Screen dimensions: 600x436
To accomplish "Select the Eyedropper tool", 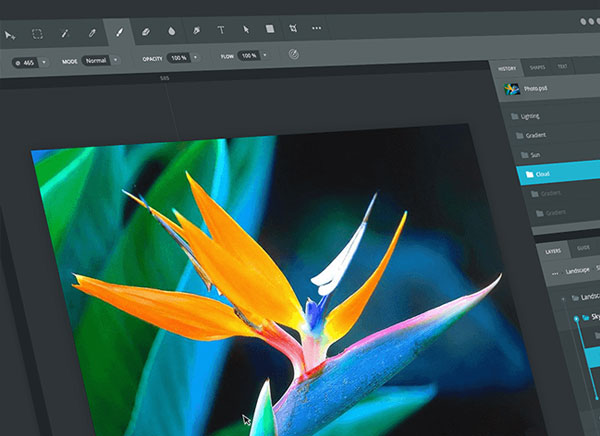I will [65, 34].
